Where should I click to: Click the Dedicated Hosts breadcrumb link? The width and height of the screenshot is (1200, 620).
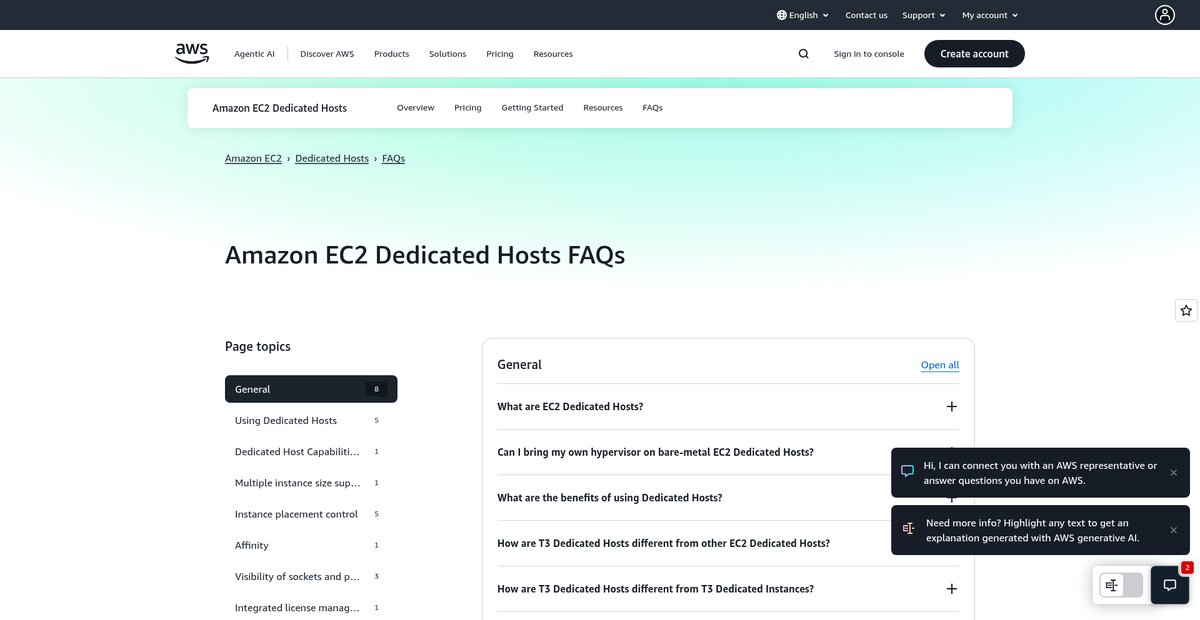pyautogui.click(x=332, y=159)
